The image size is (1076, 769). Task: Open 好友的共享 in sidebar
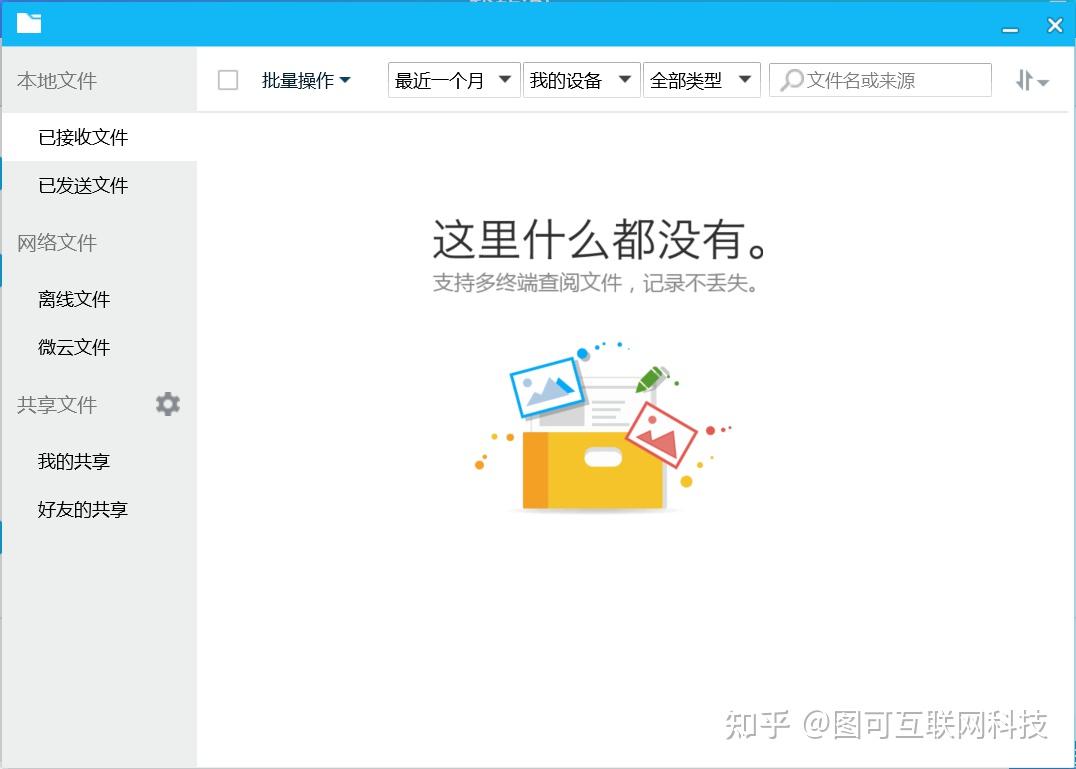pos(82,509)
